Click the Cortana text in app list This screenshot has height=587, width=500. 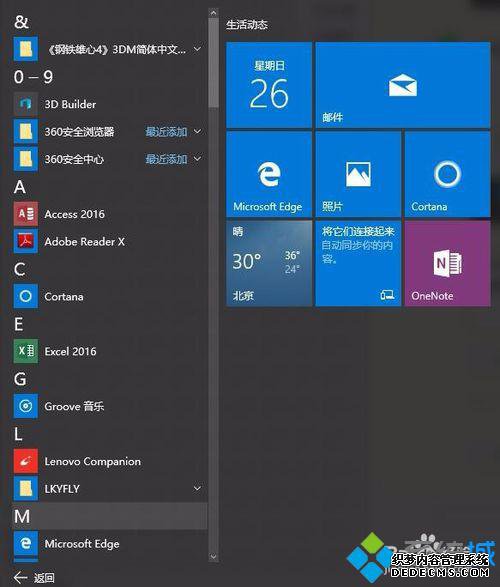tap(64, 296)
